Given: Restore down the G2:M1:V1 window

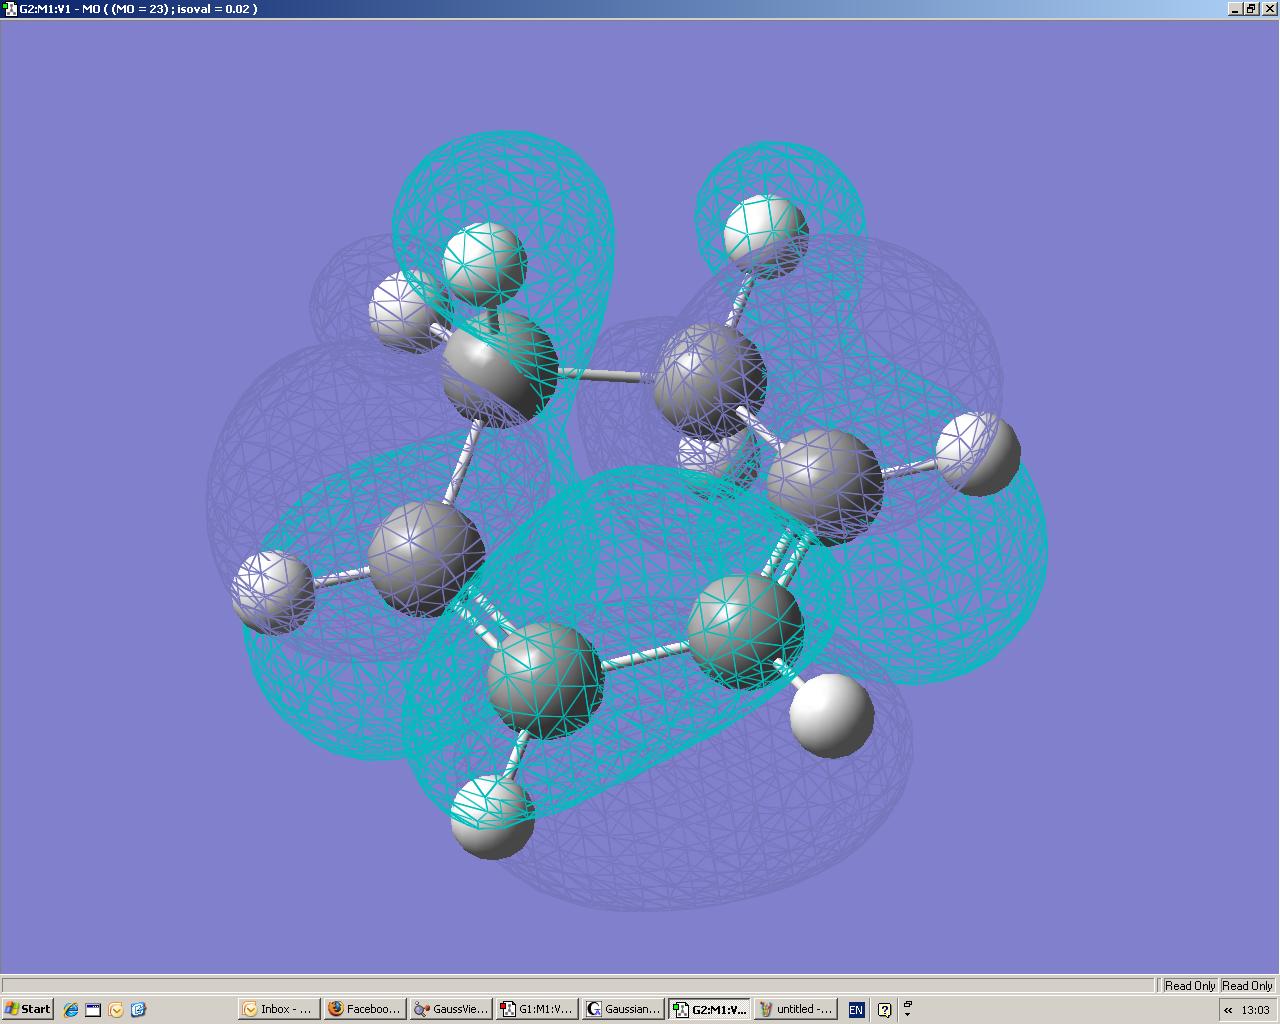Looking at the screenshot, I should (x=1250, y=9).
